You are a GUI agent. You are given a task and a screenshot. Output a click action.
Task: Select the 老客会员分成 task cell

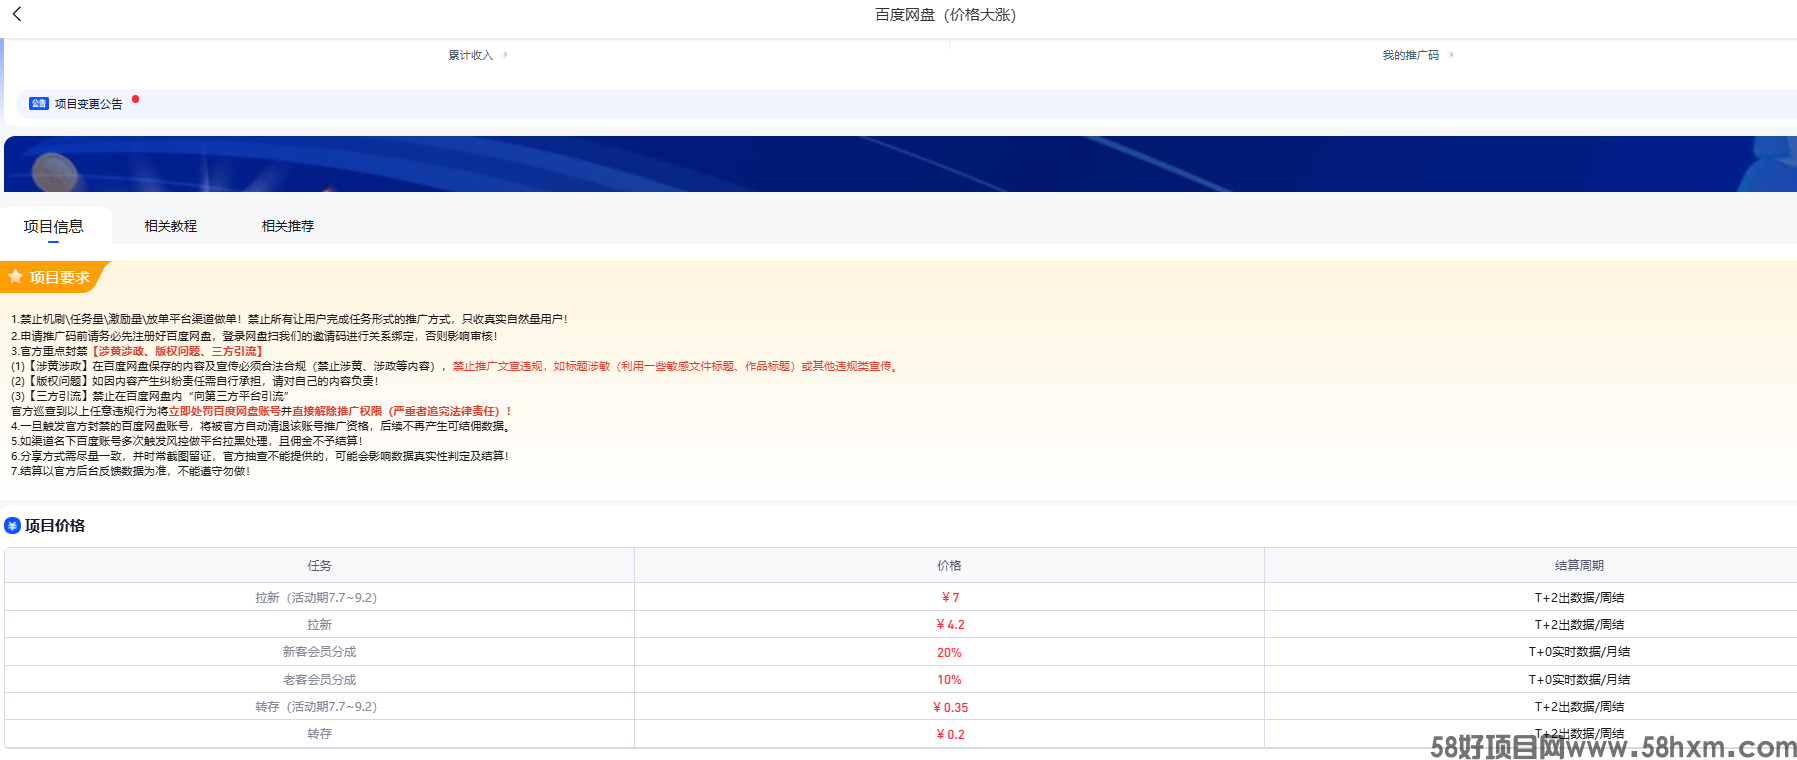pos(319,679)
